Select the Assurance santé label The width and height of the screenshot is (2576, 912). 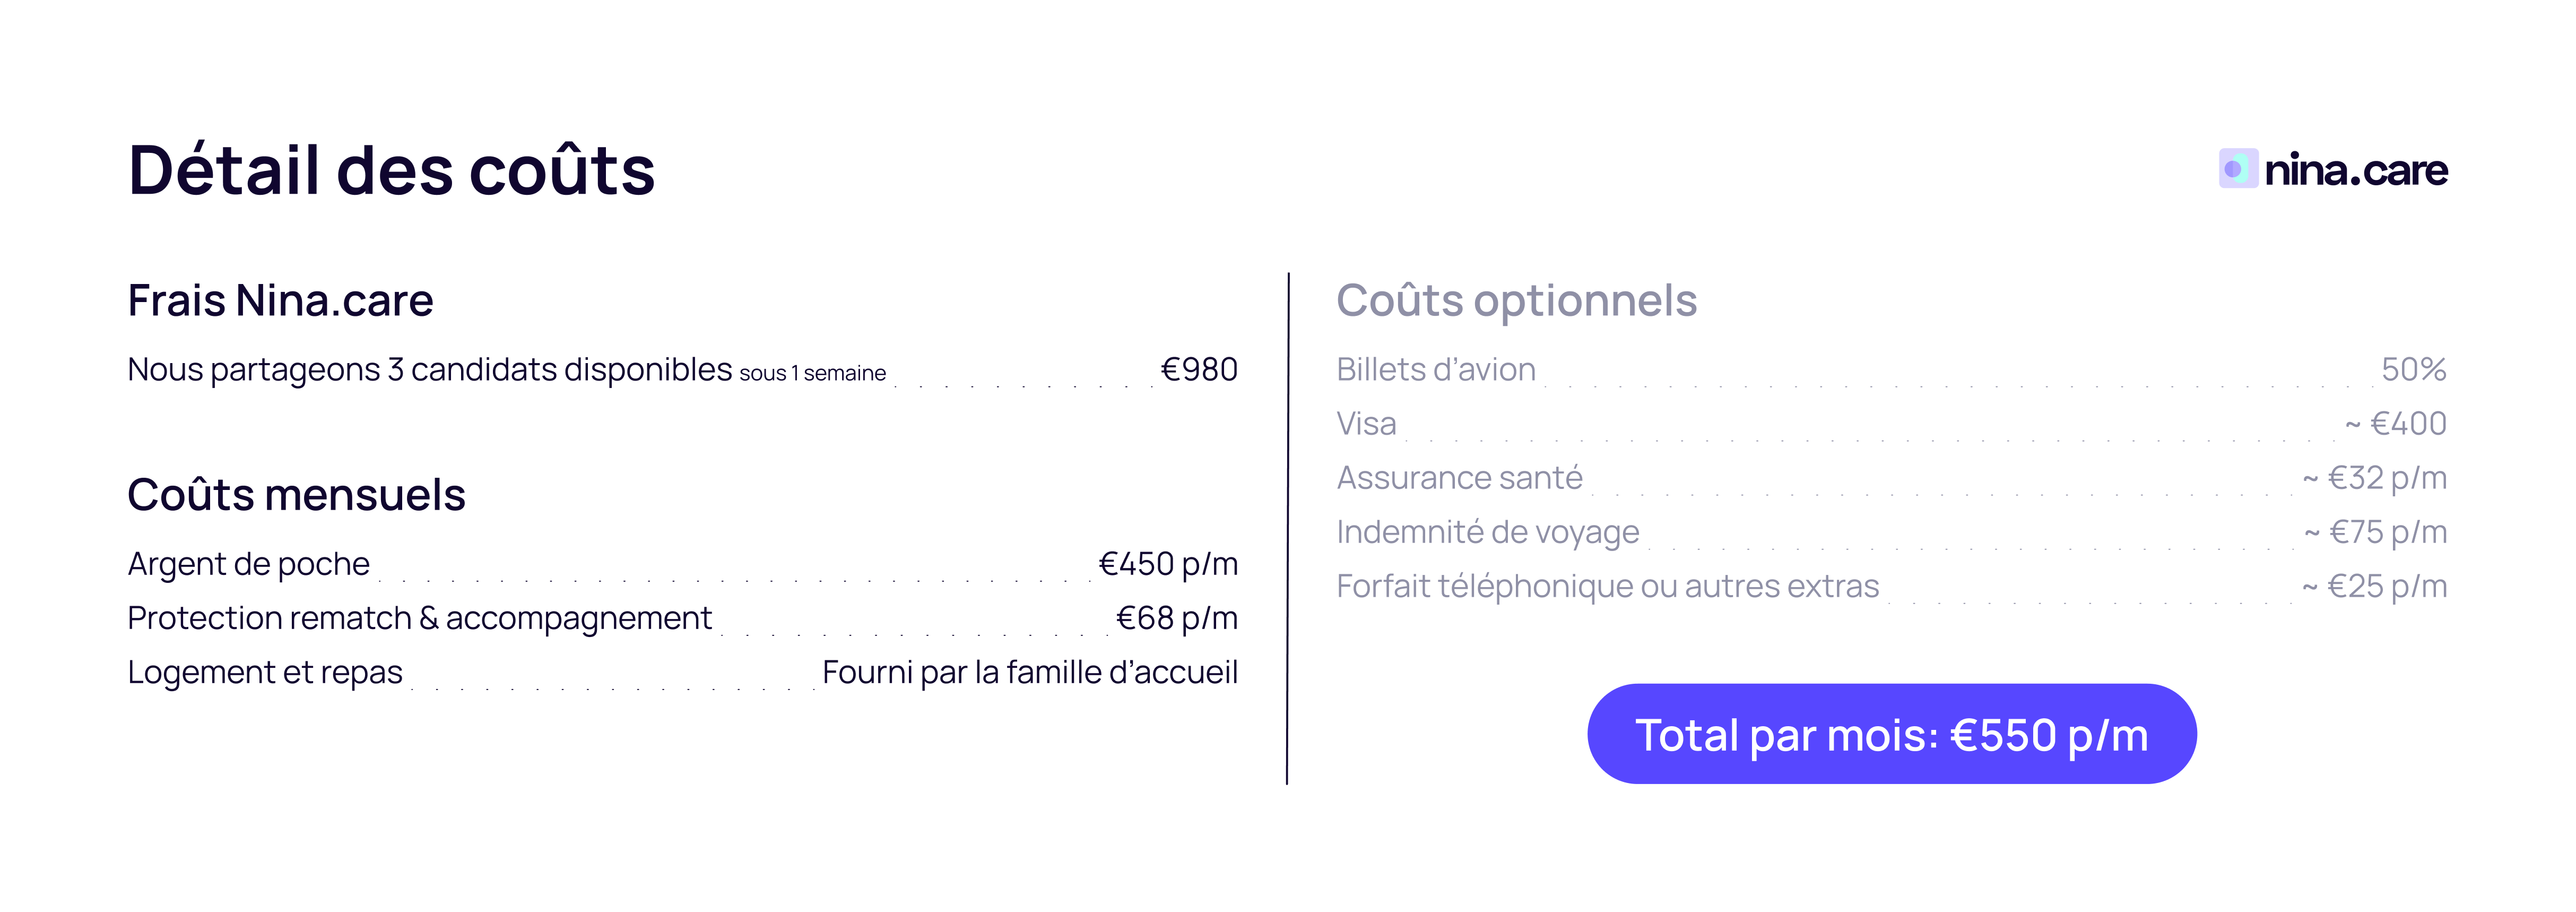[x=1459, y=478]
